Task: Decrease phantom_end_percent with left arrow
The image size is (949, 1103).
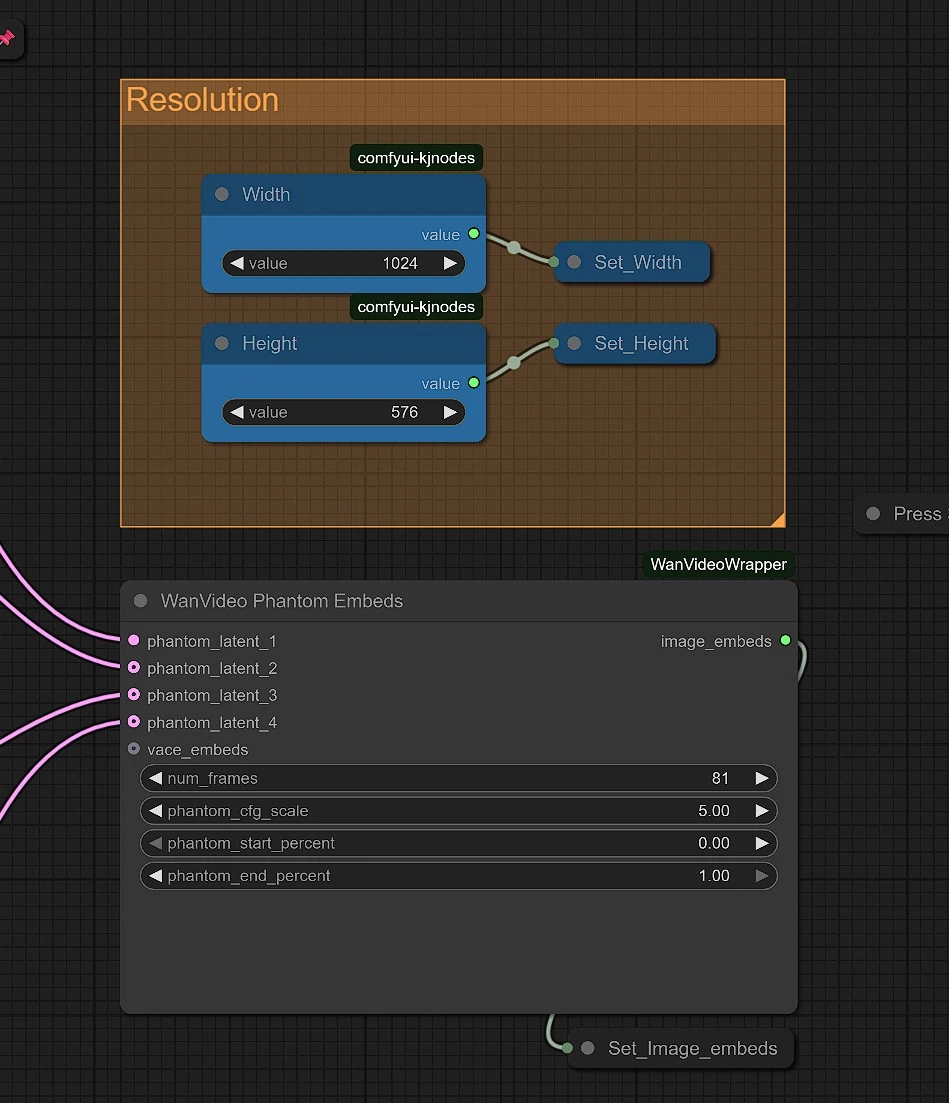Action: click(x=155, y=876)
